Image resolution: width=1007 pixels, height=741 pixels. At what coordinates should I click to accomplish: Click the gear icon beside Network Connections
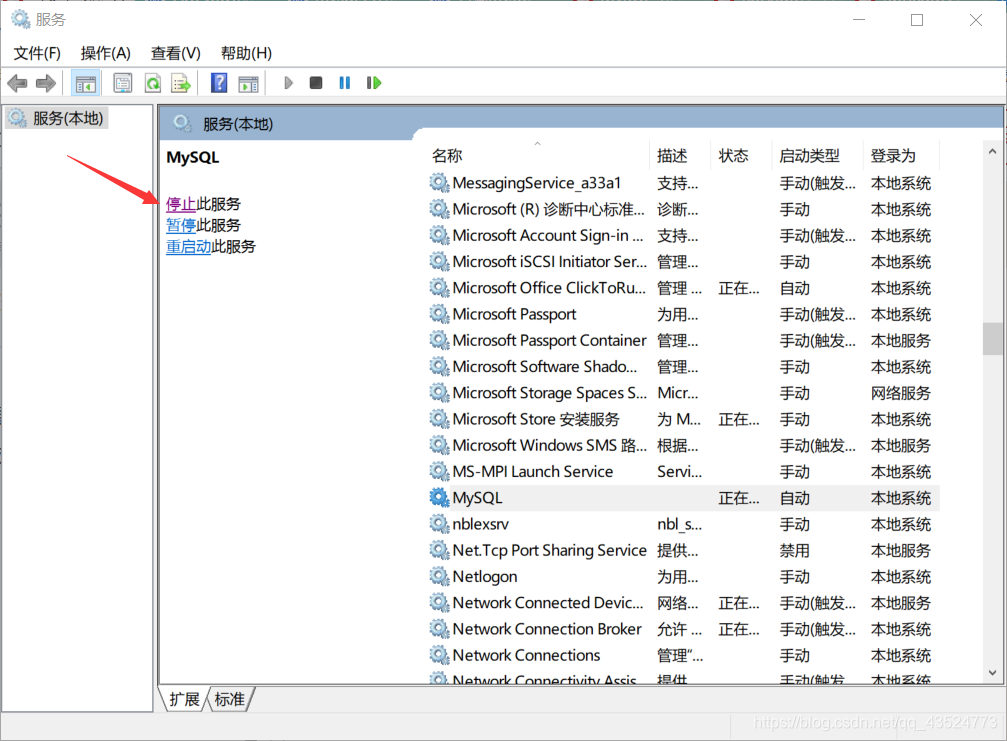pos(439,655)
